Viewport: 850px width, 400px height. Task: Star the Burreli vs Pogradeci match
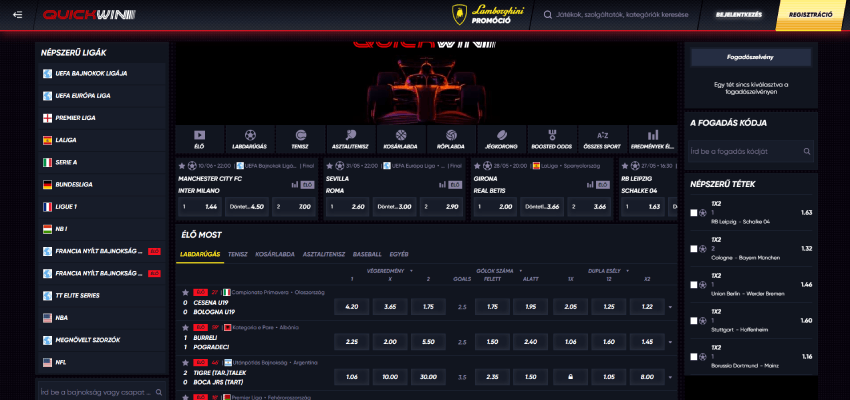pyautogui.click(x=185, y=327)
